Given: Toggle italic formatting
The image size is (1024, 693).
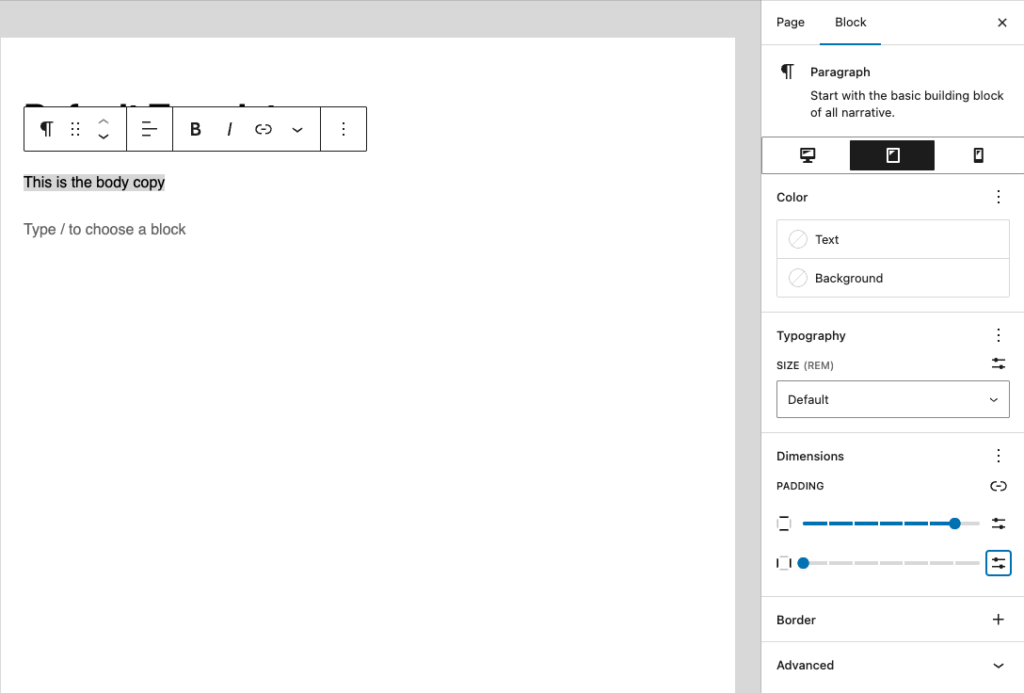Looking at the screenshot, I should [x=229, y=129].
